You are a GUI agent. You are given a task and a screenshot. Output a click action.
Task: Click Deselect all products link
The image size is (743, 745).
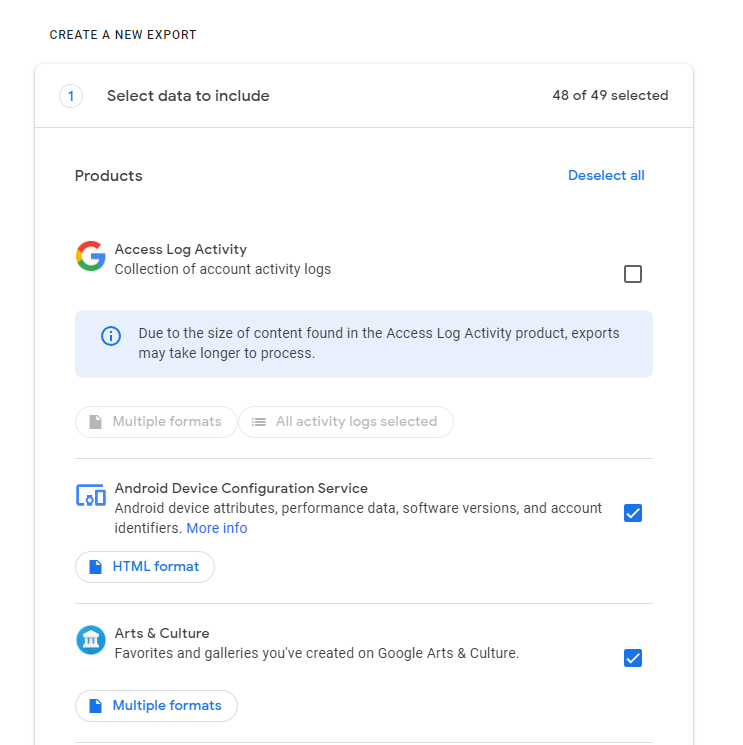(x=606, y=176)
